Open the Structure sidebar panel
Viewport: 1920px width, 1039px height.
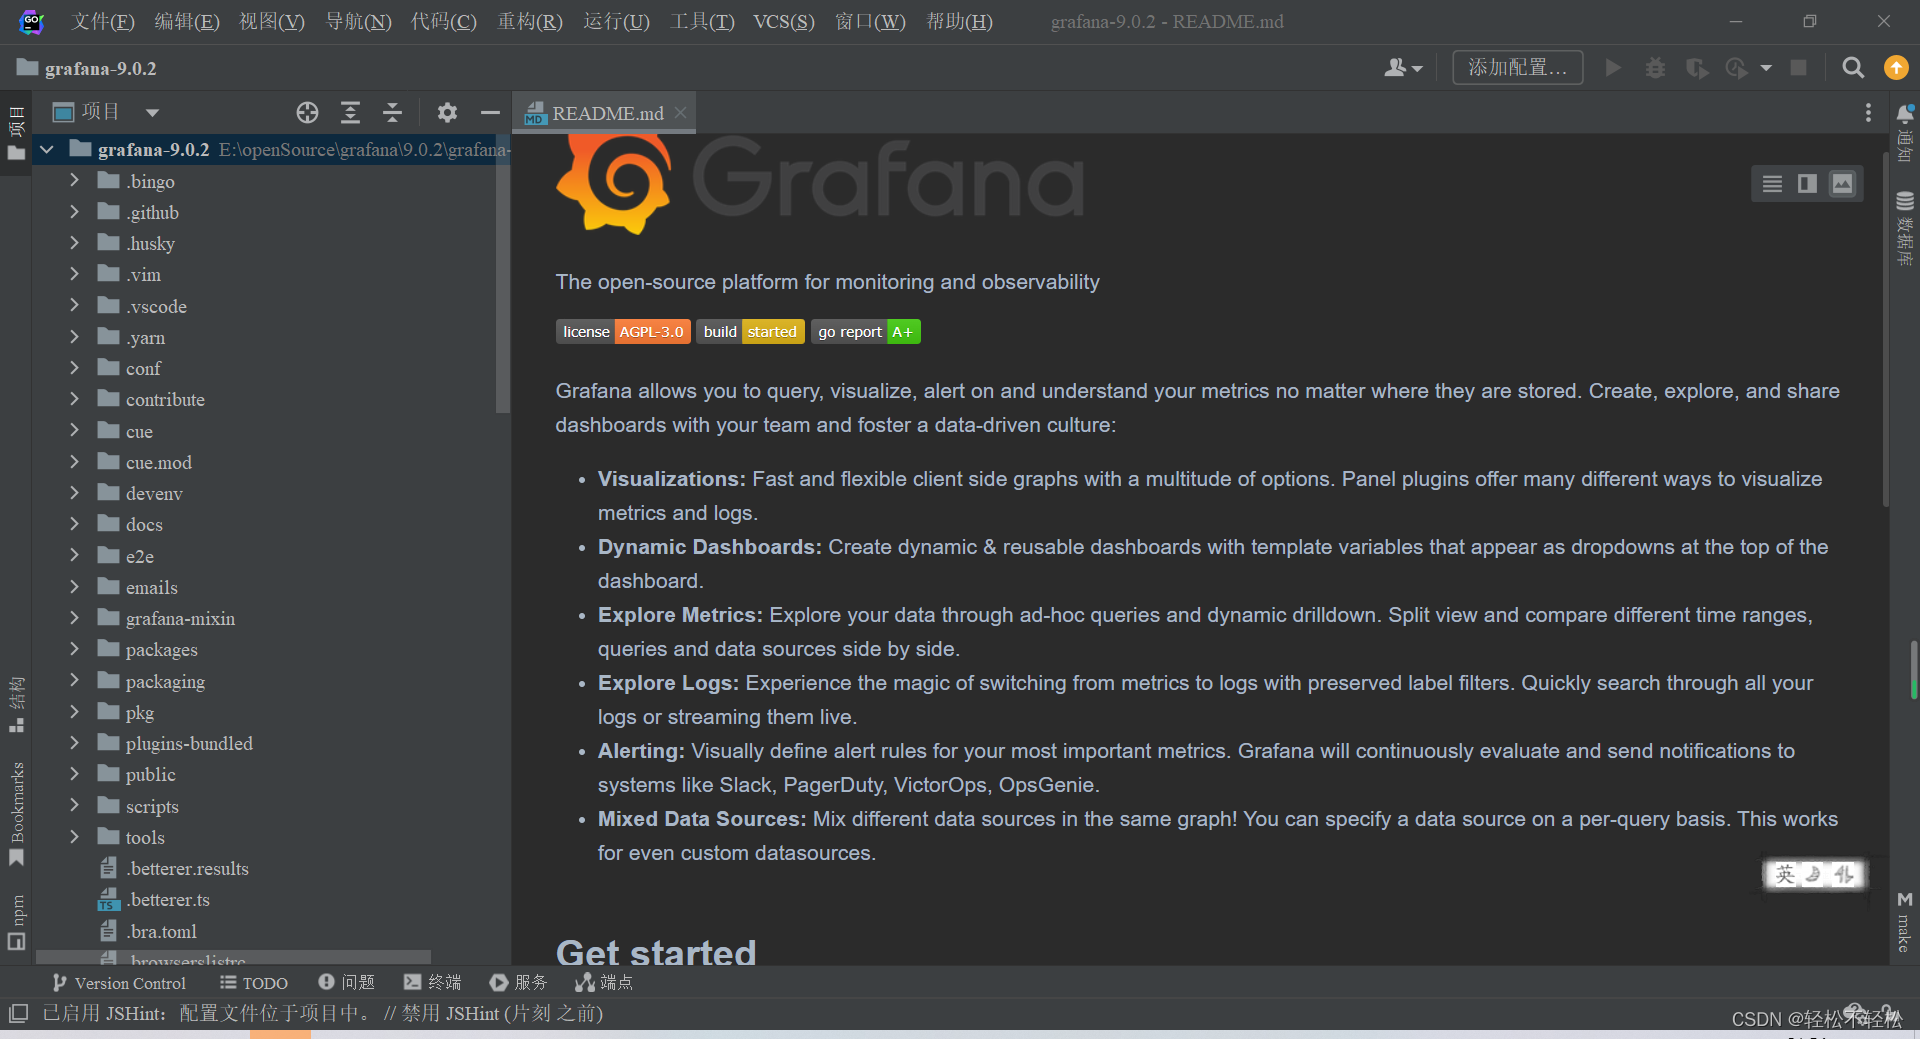click(16, 705)
